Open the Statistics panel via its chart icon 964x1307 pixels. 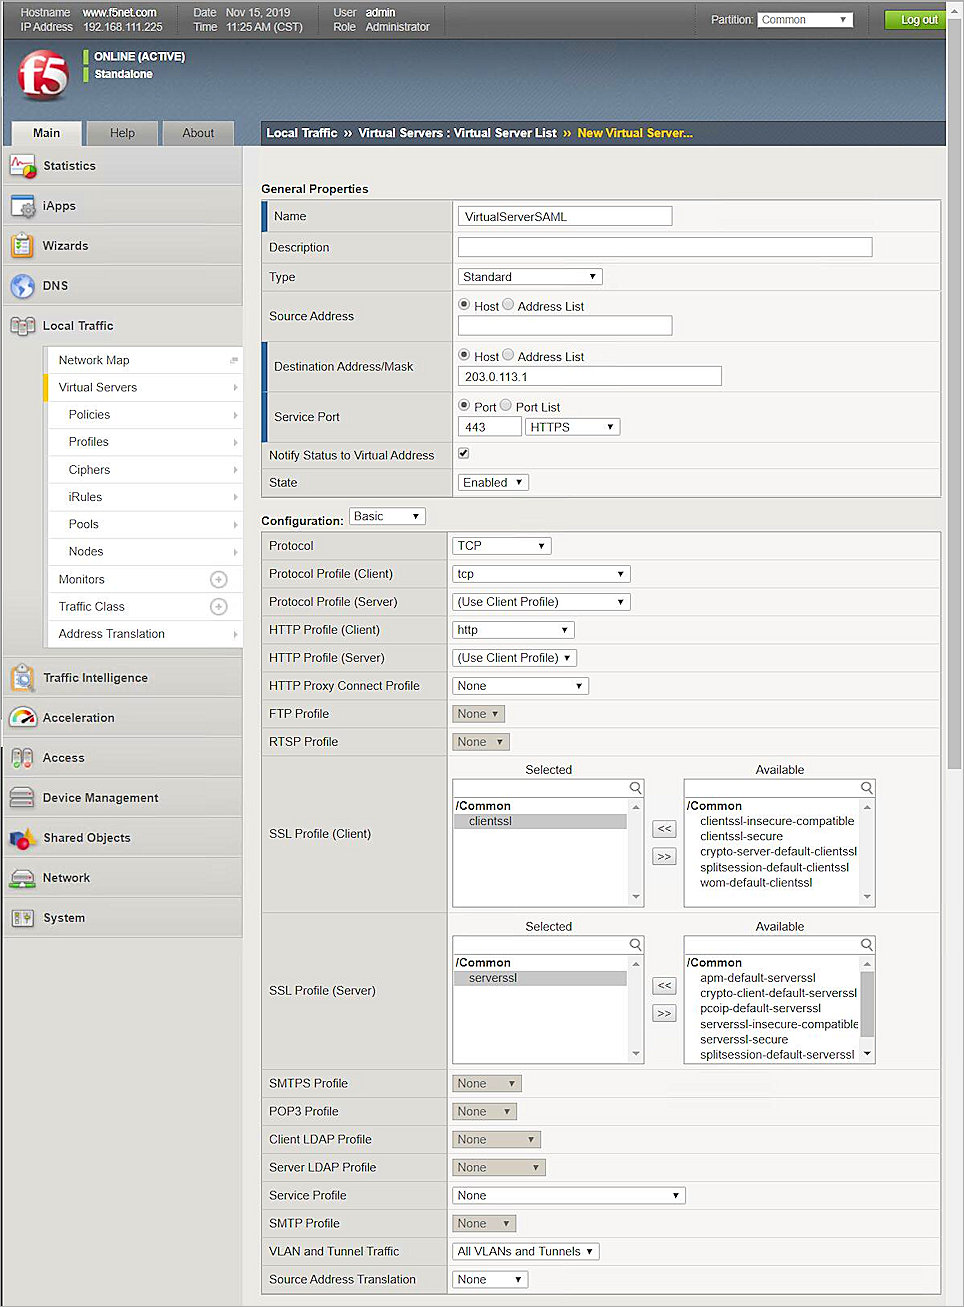pyautogui.click(x=23, y=165)
